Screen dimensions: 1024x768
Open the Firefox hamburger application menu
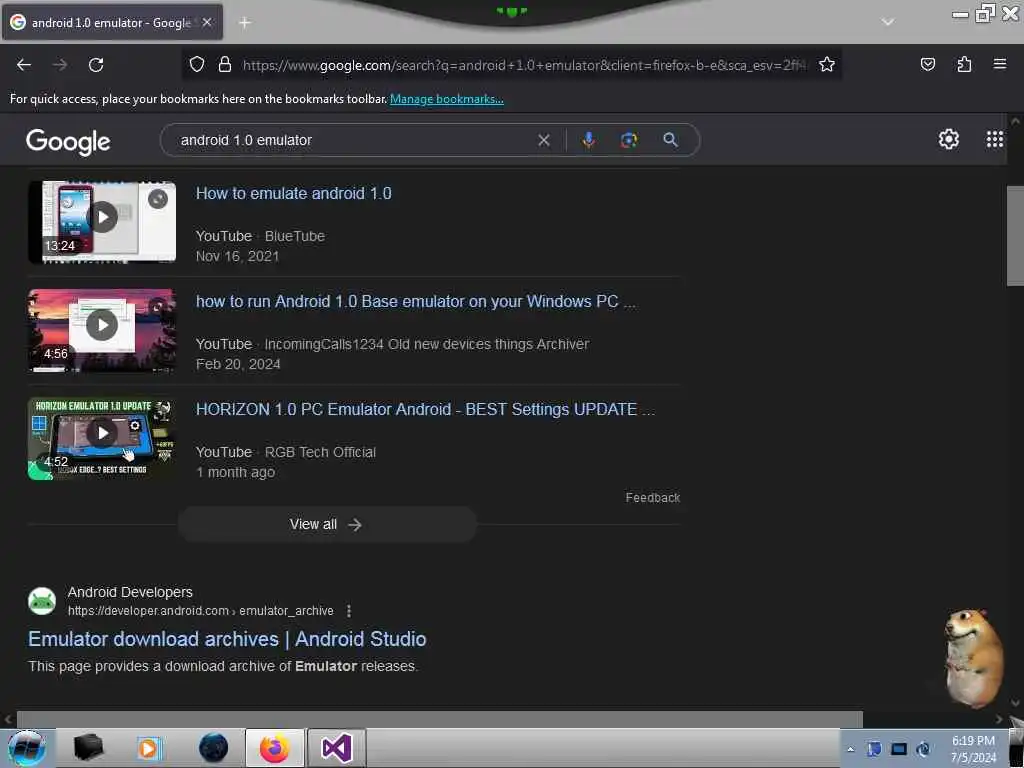point(1000,64)
